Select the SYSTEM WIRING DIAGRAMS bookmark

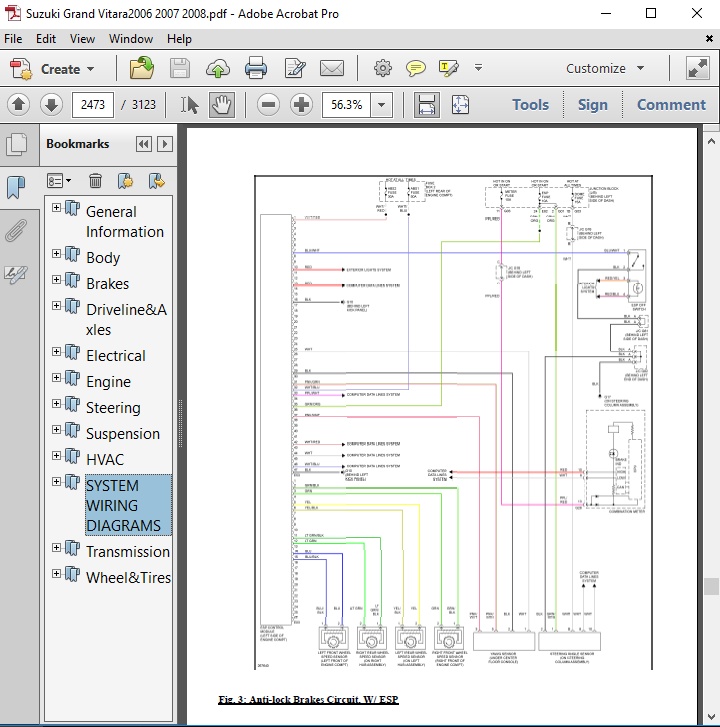point(128,505)
